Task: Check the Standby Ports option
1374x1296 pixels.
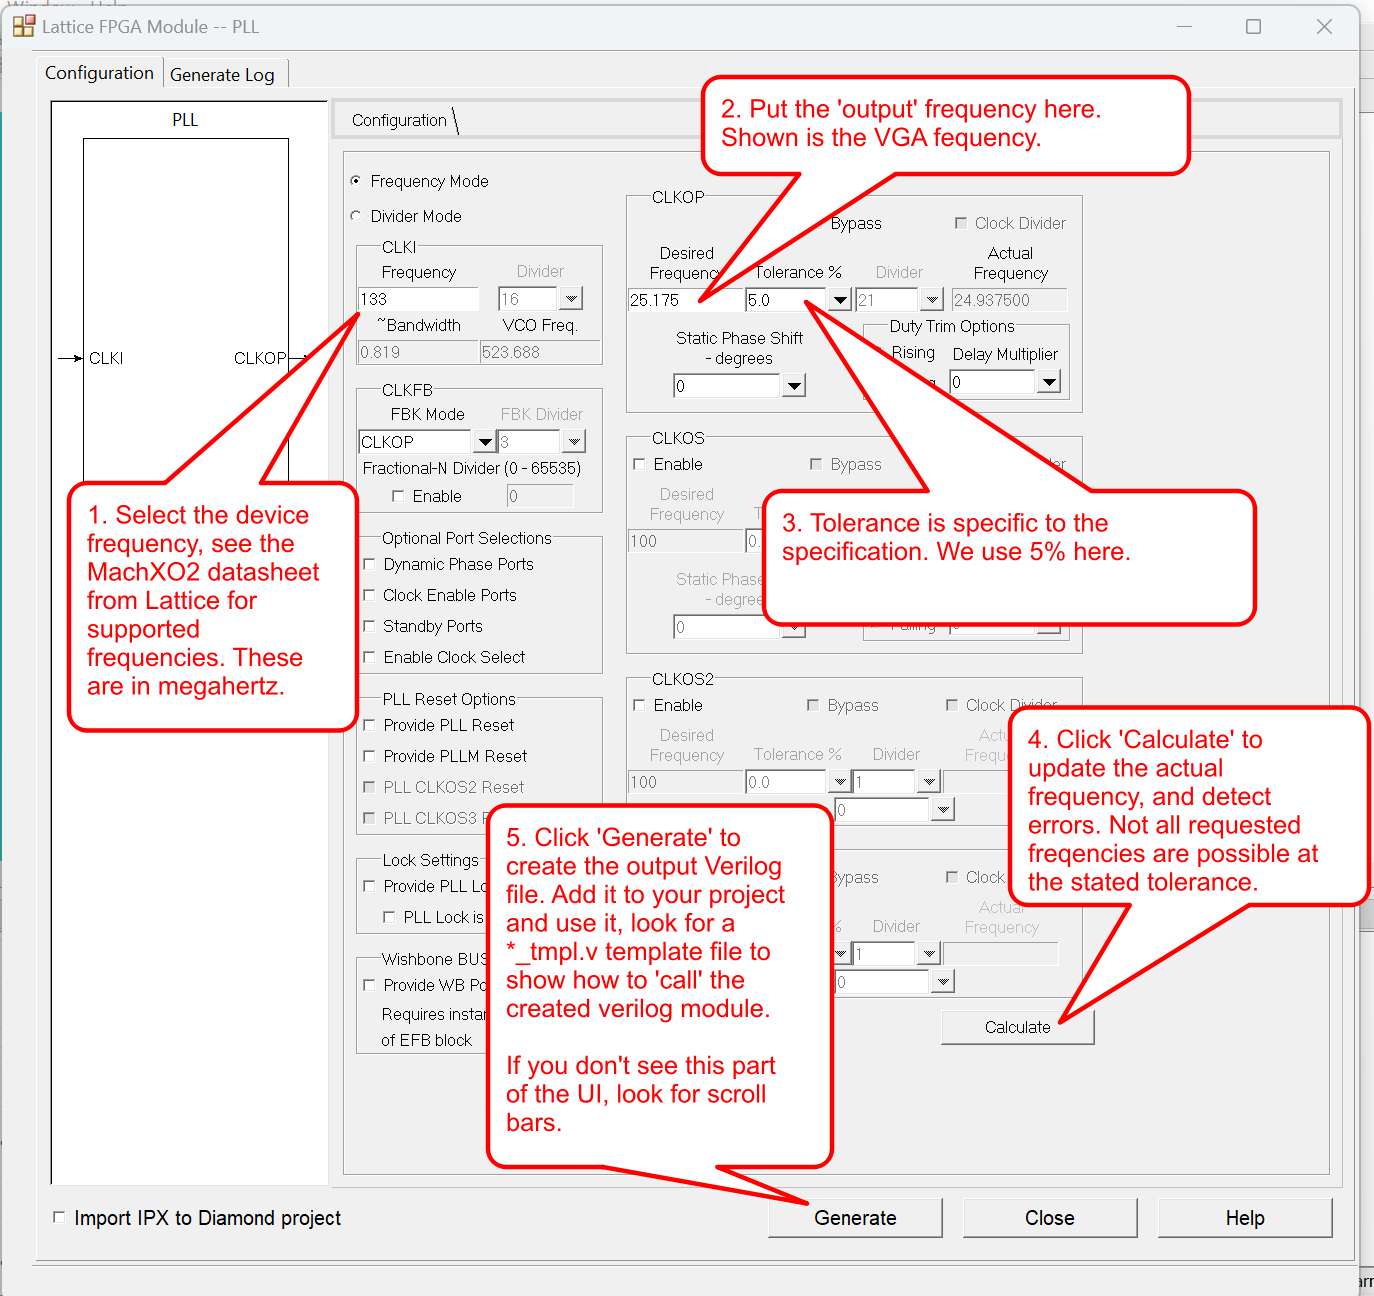Action: click(369, 626)
